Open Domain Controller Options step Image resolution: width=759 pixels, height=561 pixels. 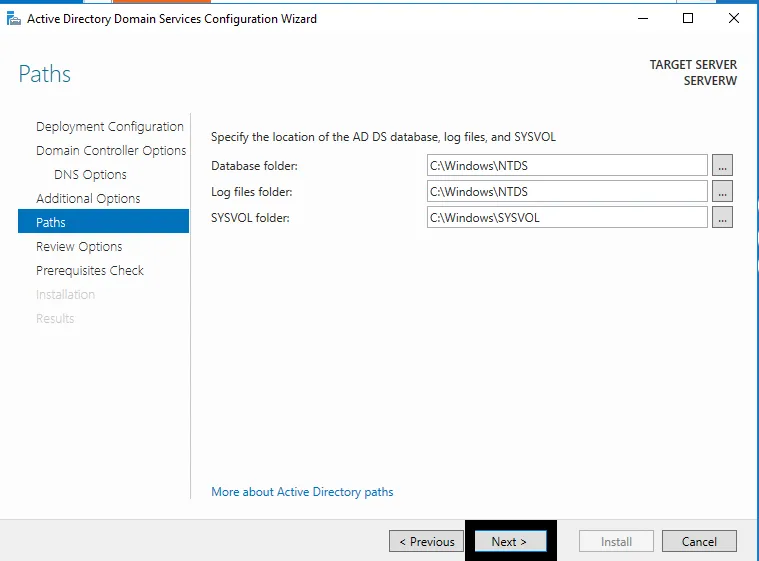coord(111,151)
